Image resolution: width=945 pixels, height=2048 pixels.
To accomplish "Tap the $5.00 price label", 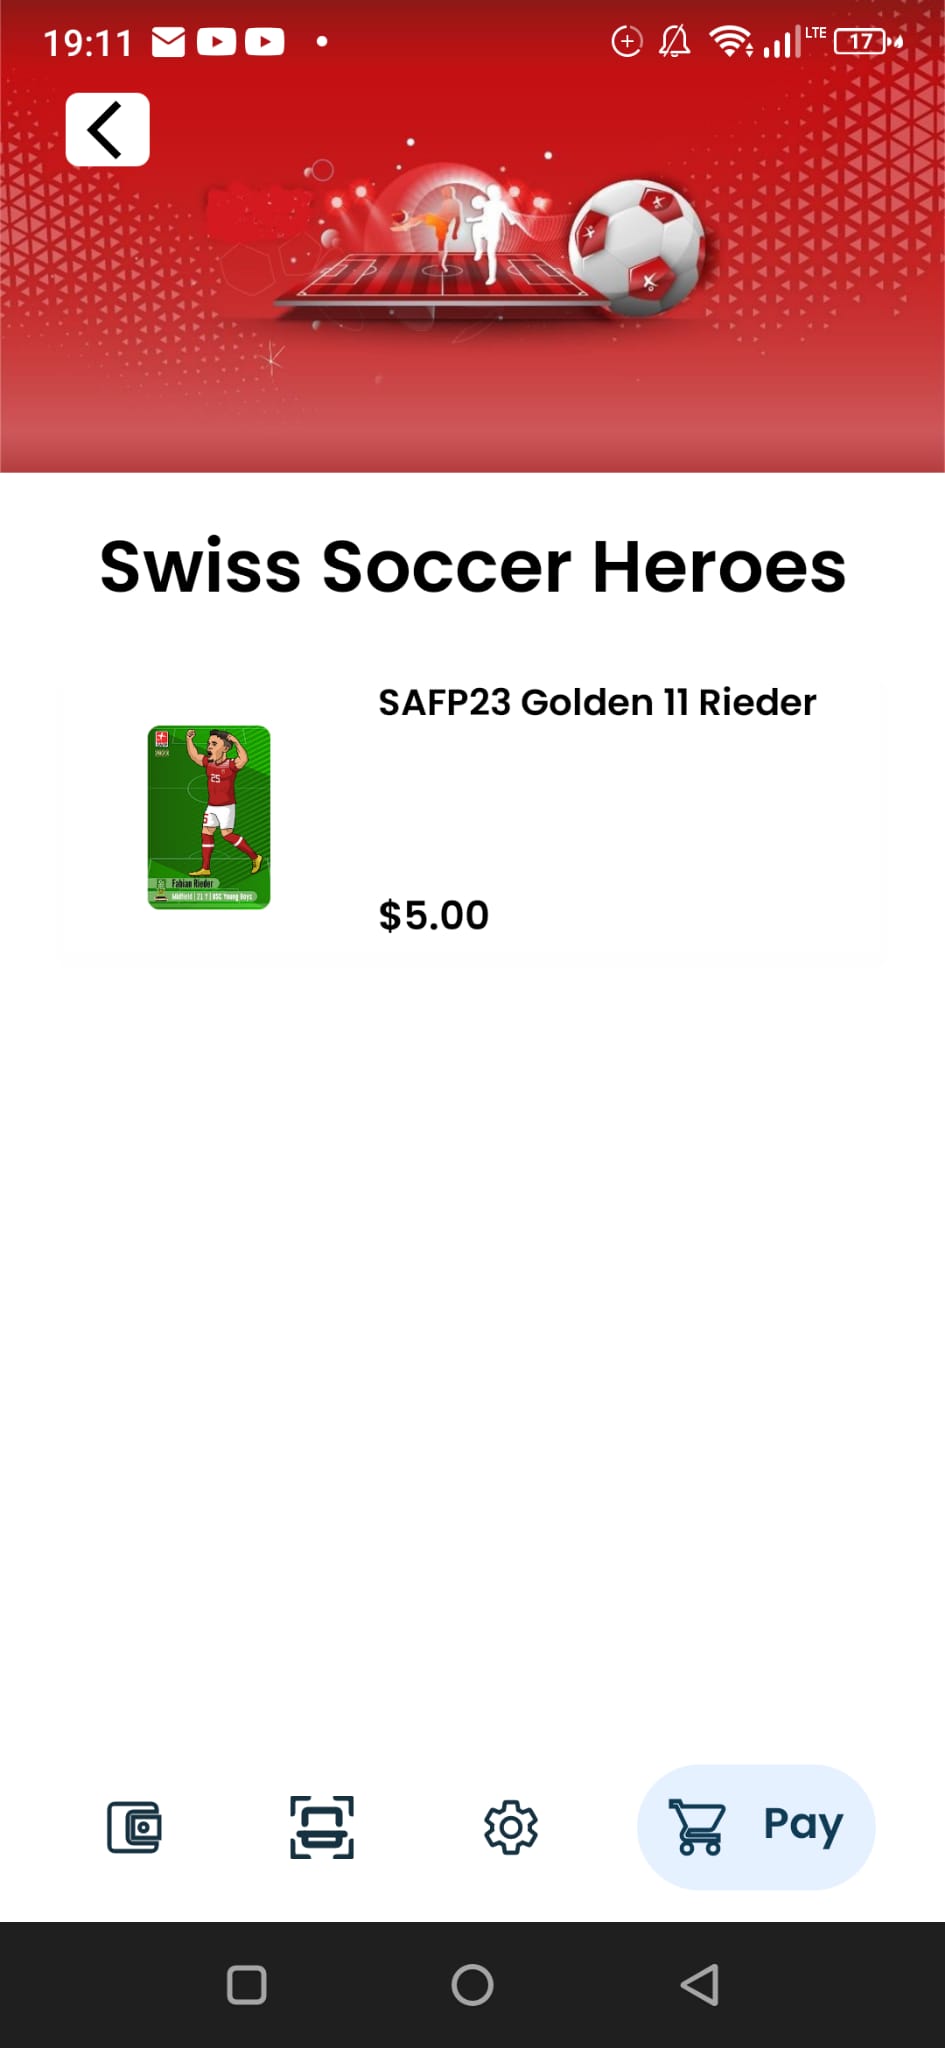I will [x=434, y=915].
